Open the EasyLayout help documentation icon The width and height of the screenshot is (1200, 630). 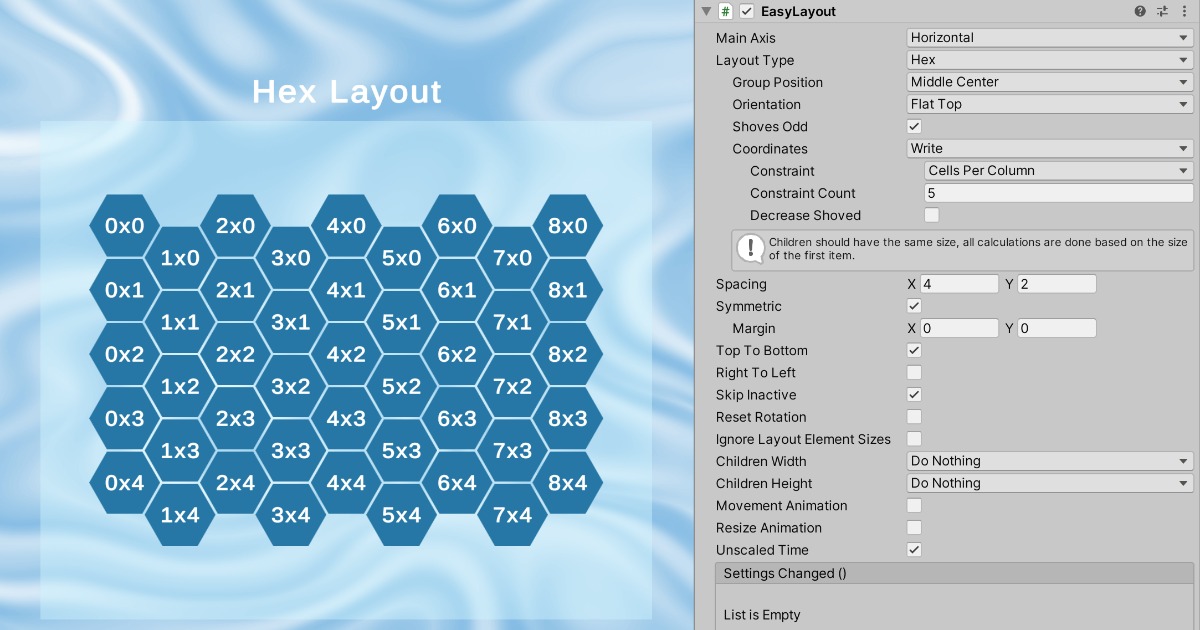(x=1139, y=11)
